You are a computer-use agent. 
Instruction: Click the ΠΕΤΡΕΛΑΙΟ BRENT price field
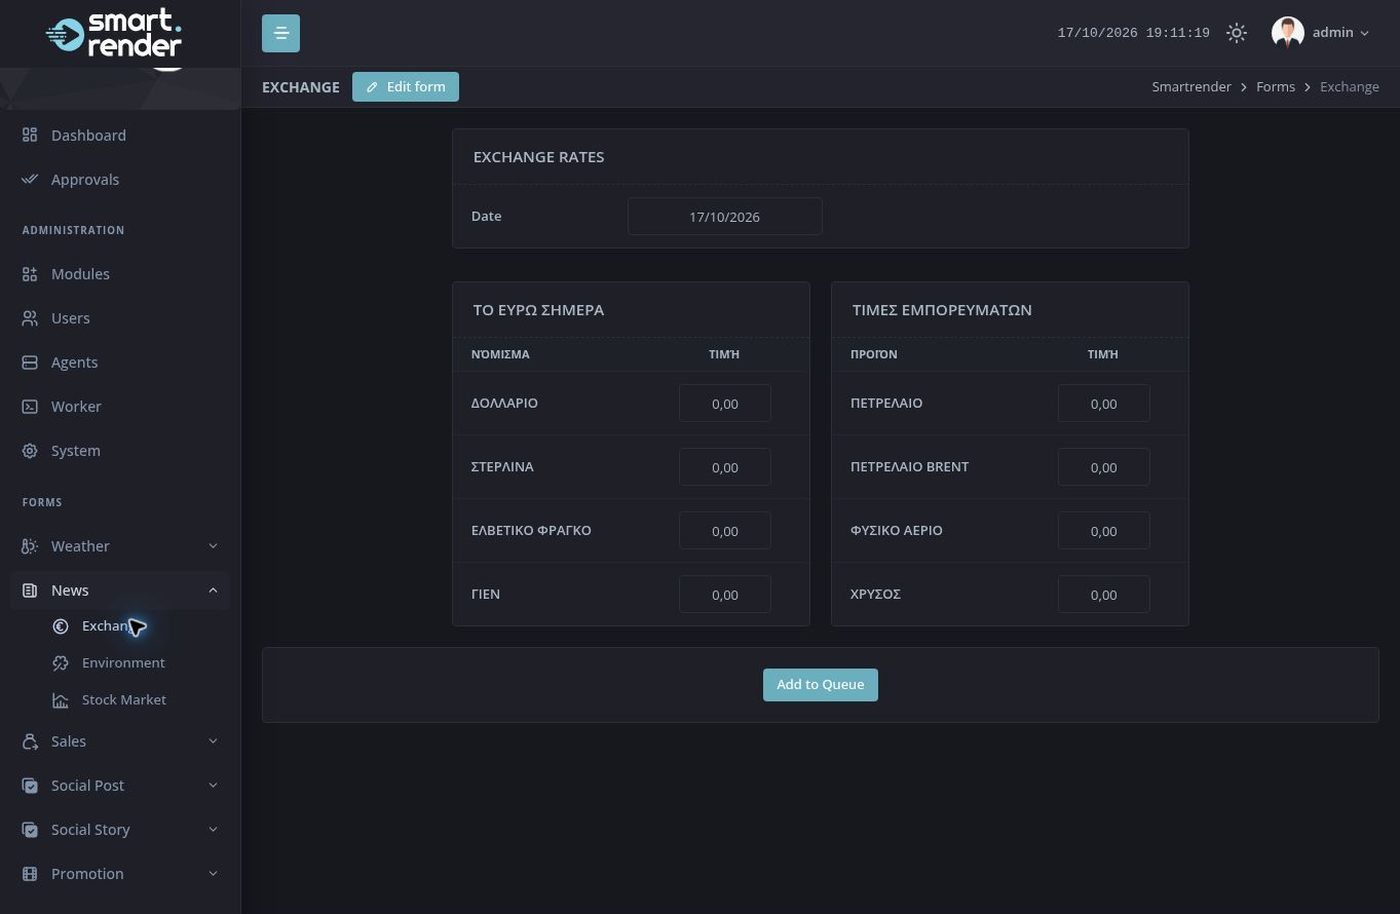1104,467
